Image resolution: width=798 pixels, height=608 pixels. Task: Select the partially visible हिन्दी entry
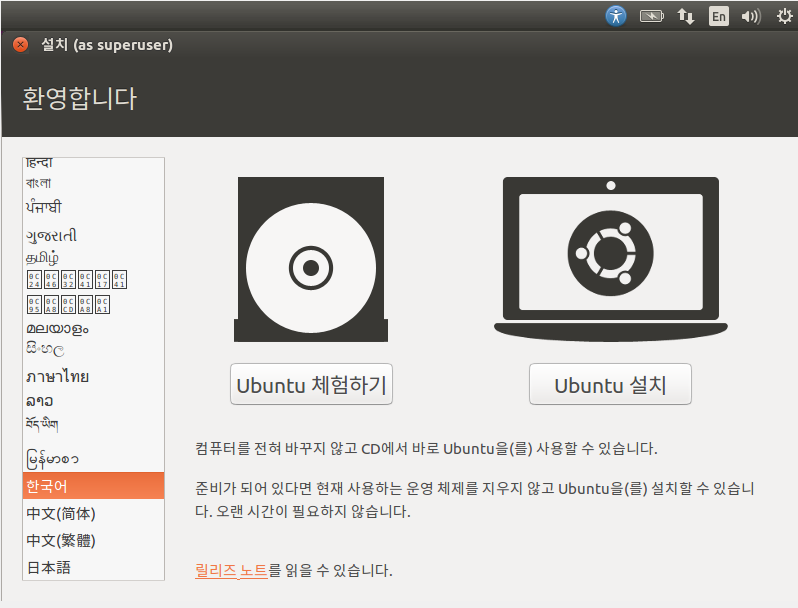94,164
